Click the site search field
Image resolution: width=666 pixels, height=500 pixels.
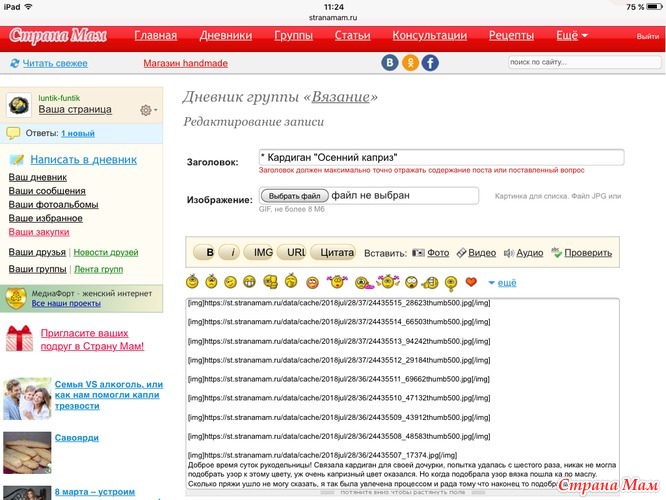(x=584, y=62)
